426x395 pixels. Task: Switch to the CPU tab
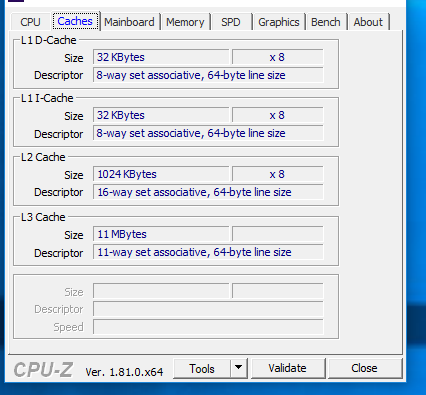pos(30,22)
